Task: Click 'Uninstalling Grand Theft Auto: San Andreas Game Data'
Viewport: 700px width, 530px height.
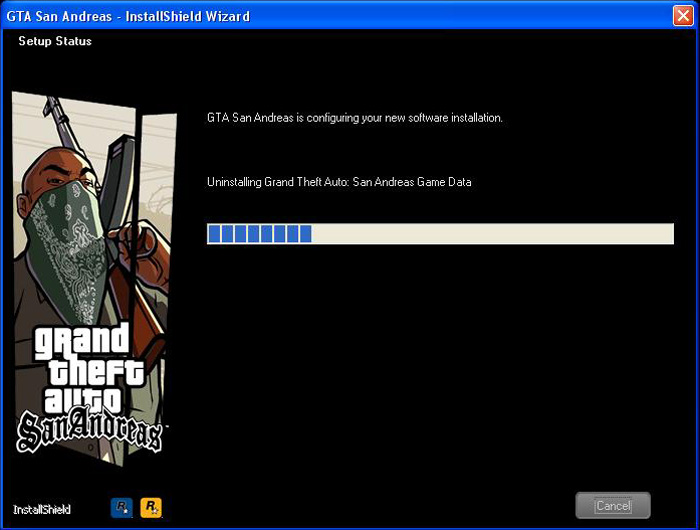Action: [x=339, y=182]
